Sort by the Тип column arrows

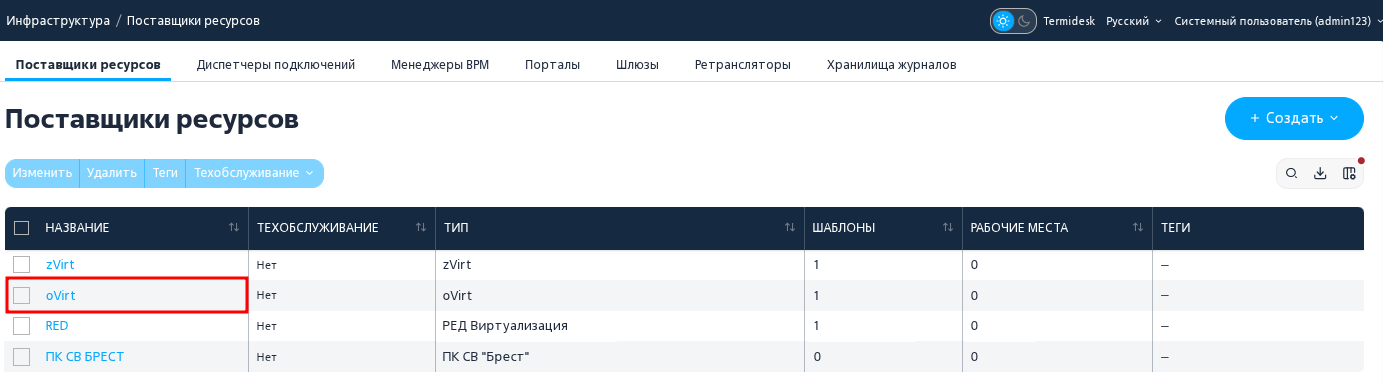(x=790, y=228)
